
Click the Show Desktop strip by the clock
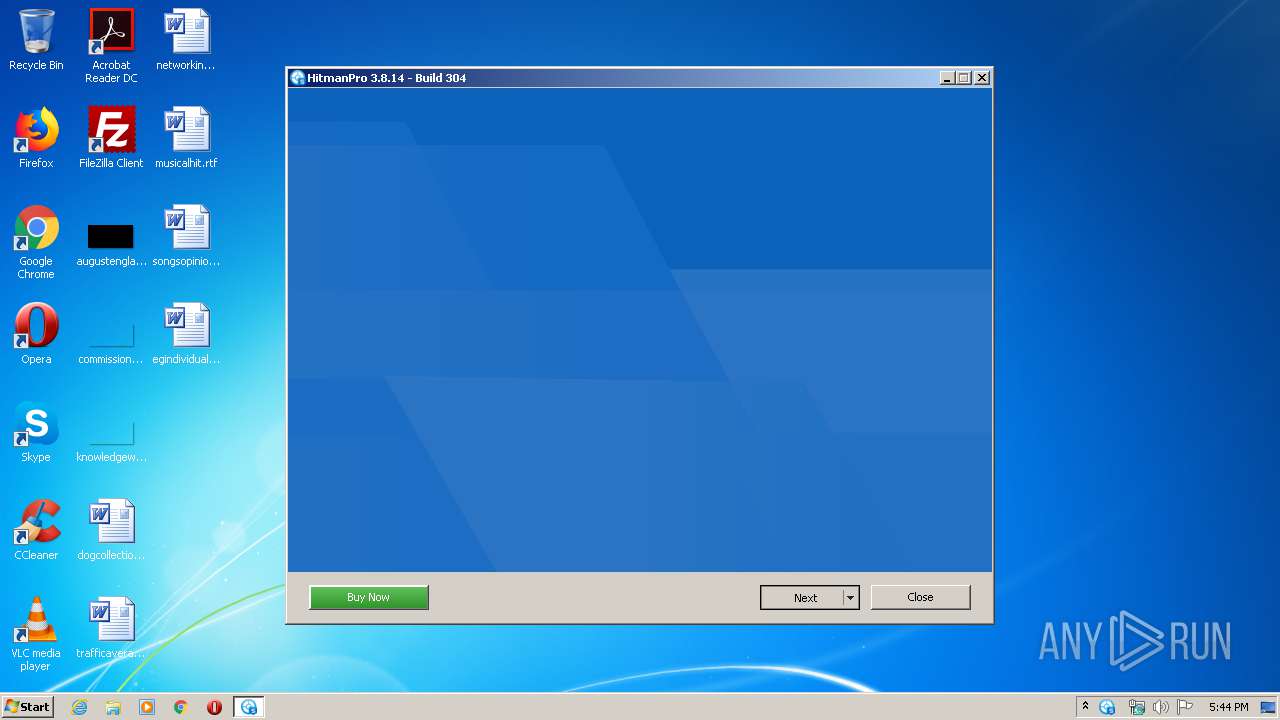[x=1270, y=707]
